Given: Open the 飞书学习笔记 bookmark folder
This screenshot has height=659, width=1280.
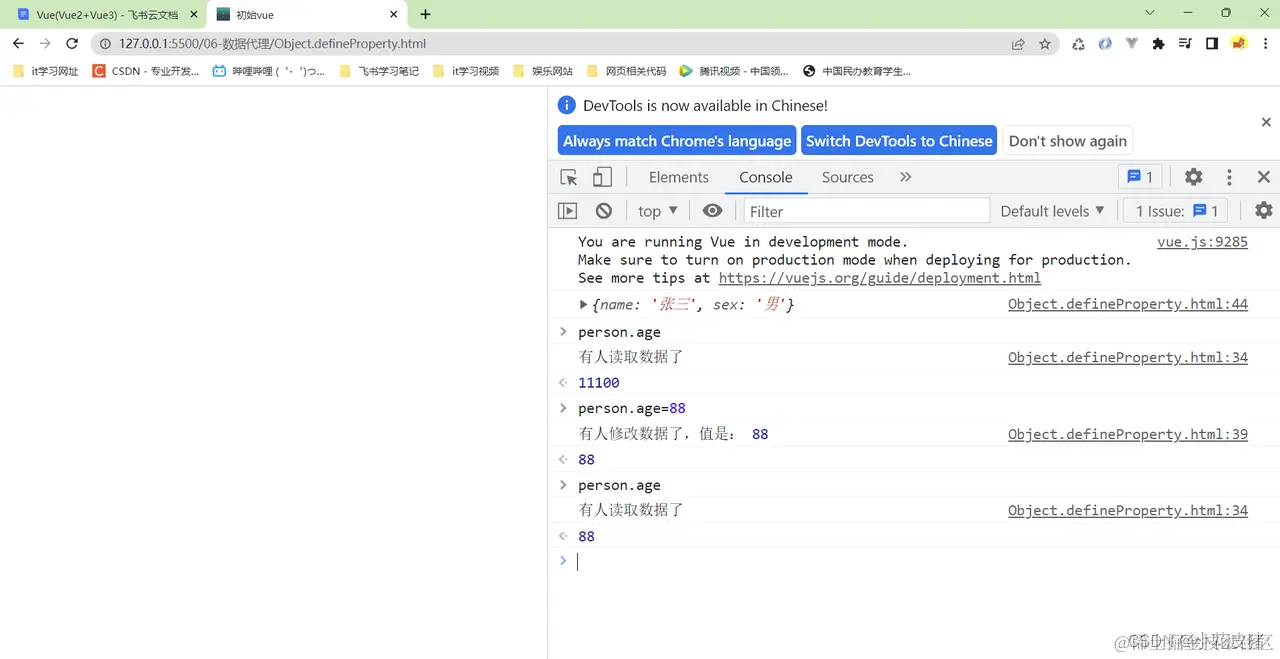Looking at the screenshot, I should (x=380, y=71).
